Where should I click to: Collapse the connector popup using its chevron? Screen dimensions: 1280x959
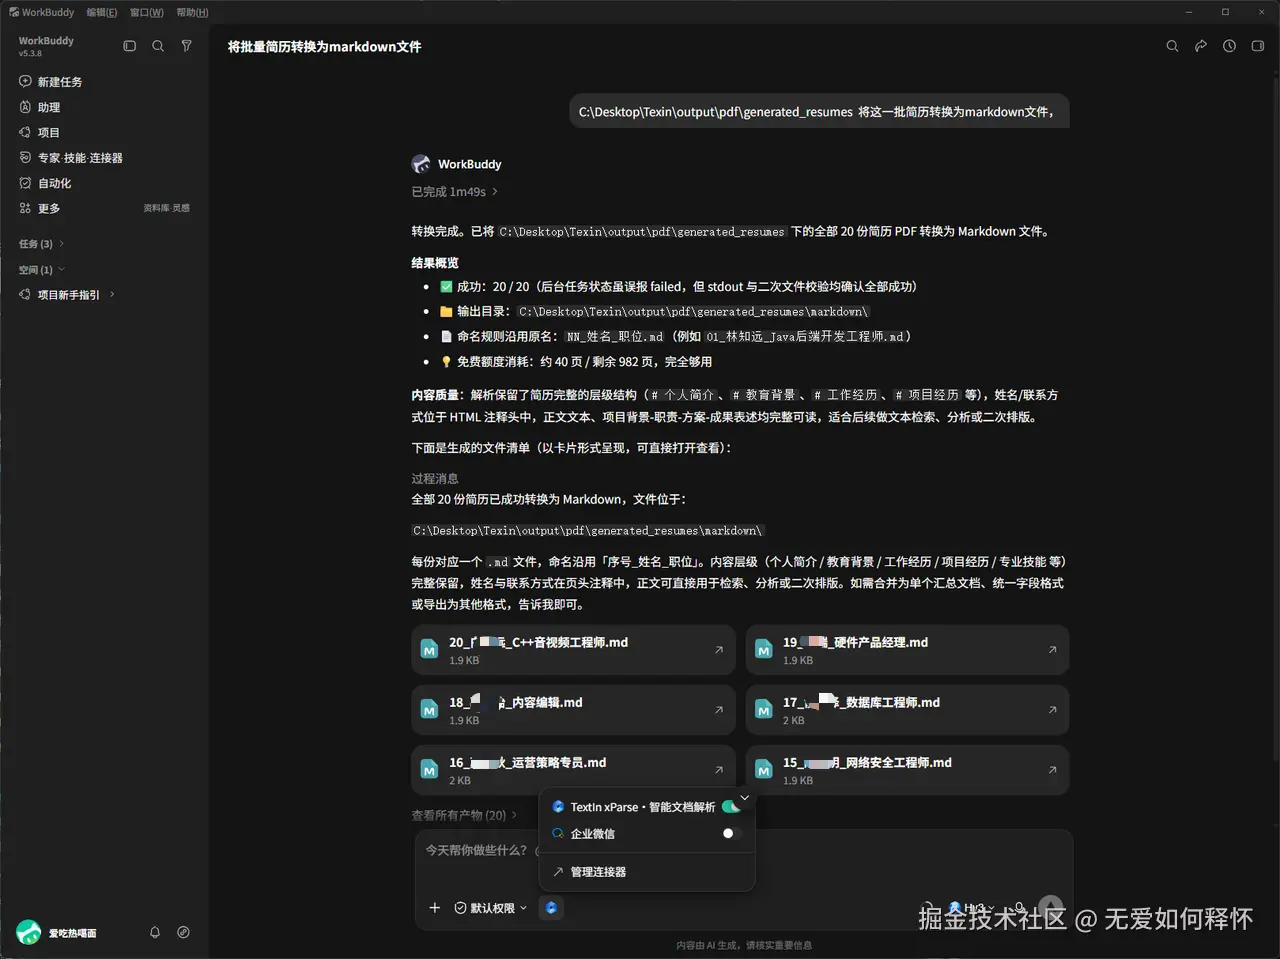(x=744, y=797)
